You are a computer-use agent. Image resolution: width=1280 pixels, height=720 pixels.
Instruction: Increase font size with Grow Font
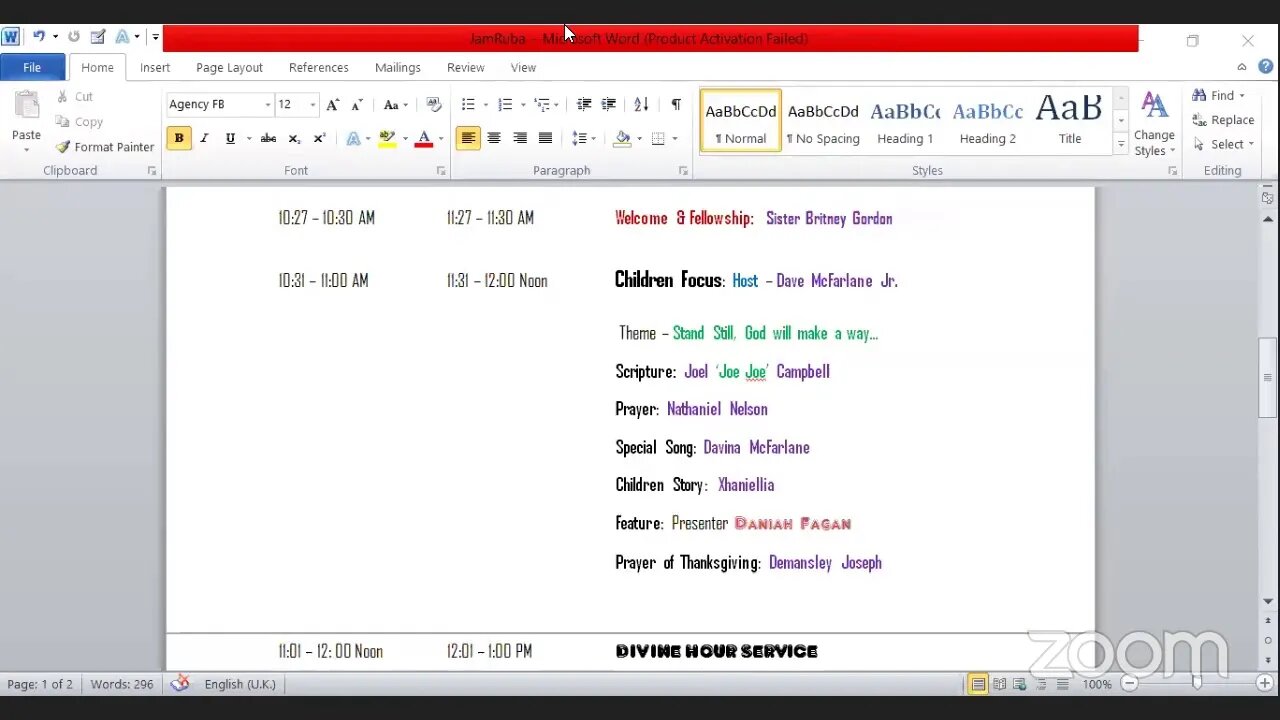333,104
